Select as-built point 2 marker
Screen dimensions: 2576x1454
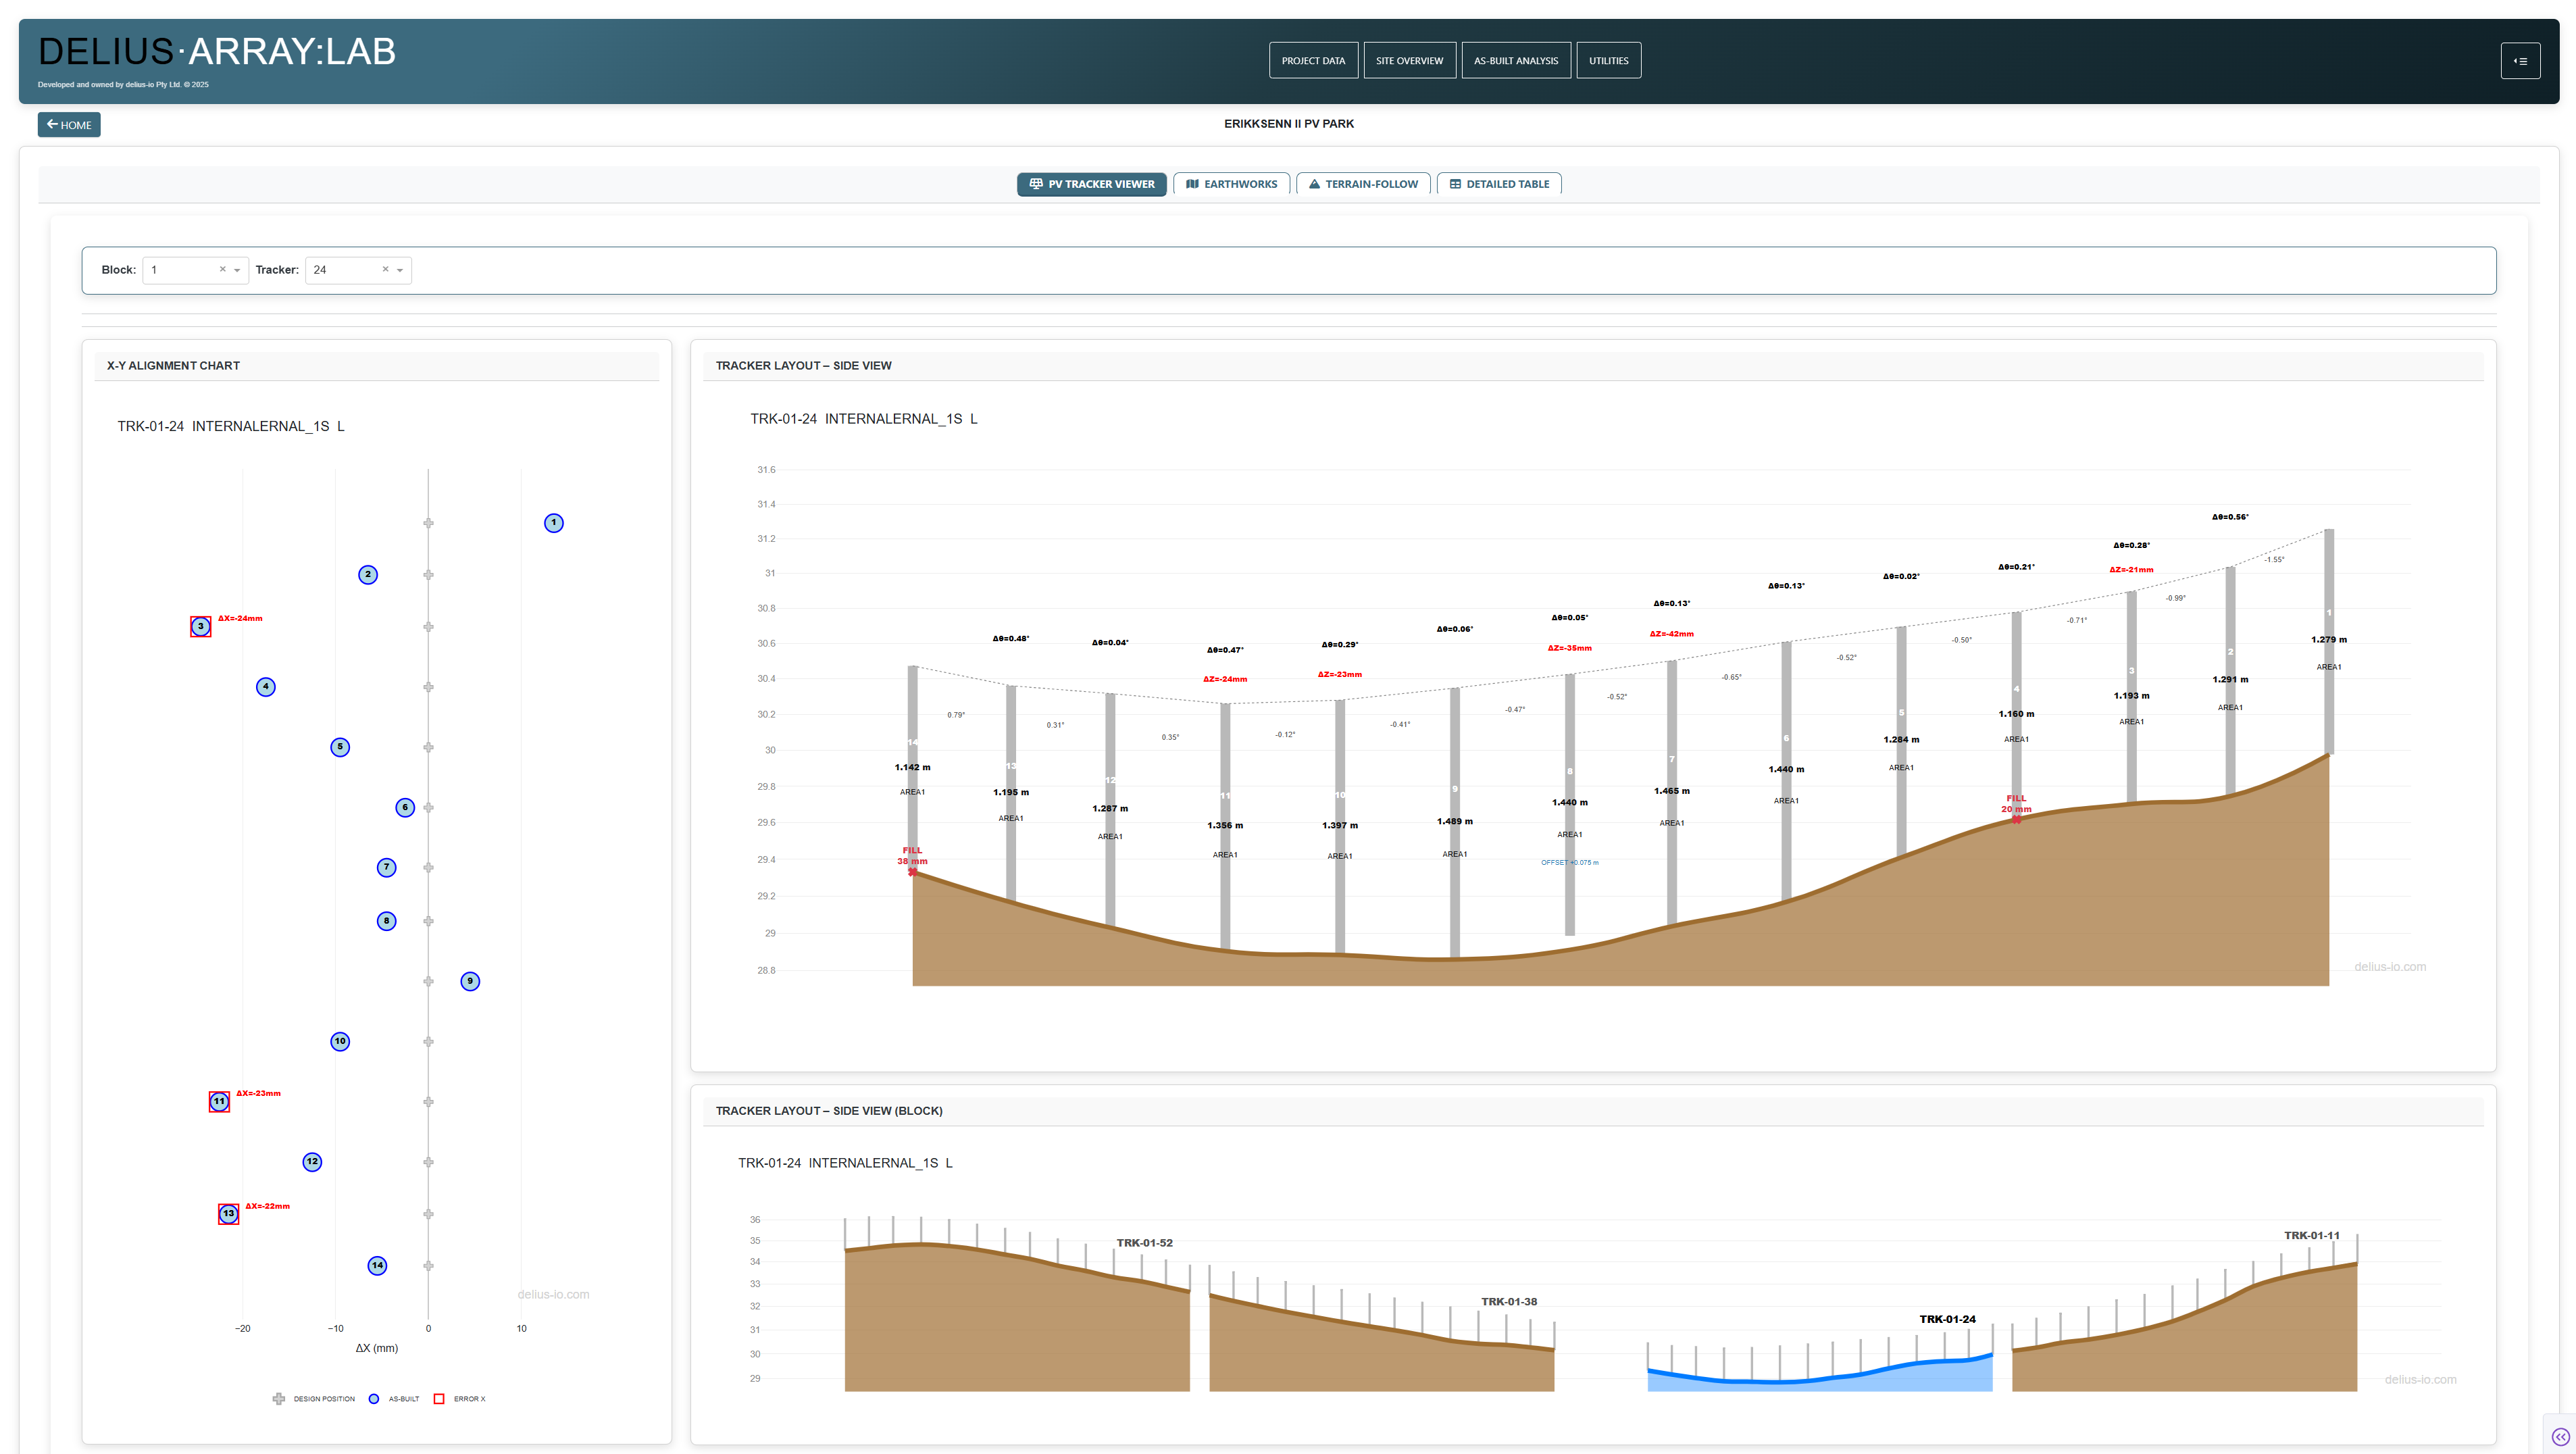[x=368, y=575]
